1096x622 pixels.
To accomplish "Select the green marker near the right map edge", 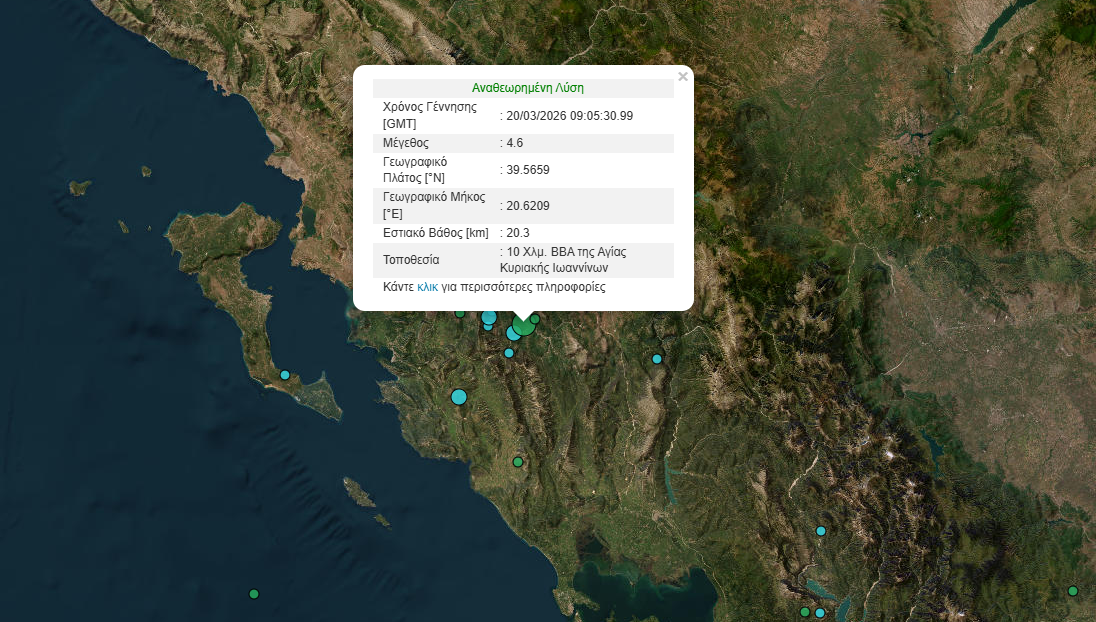I will coord(1073,591).
